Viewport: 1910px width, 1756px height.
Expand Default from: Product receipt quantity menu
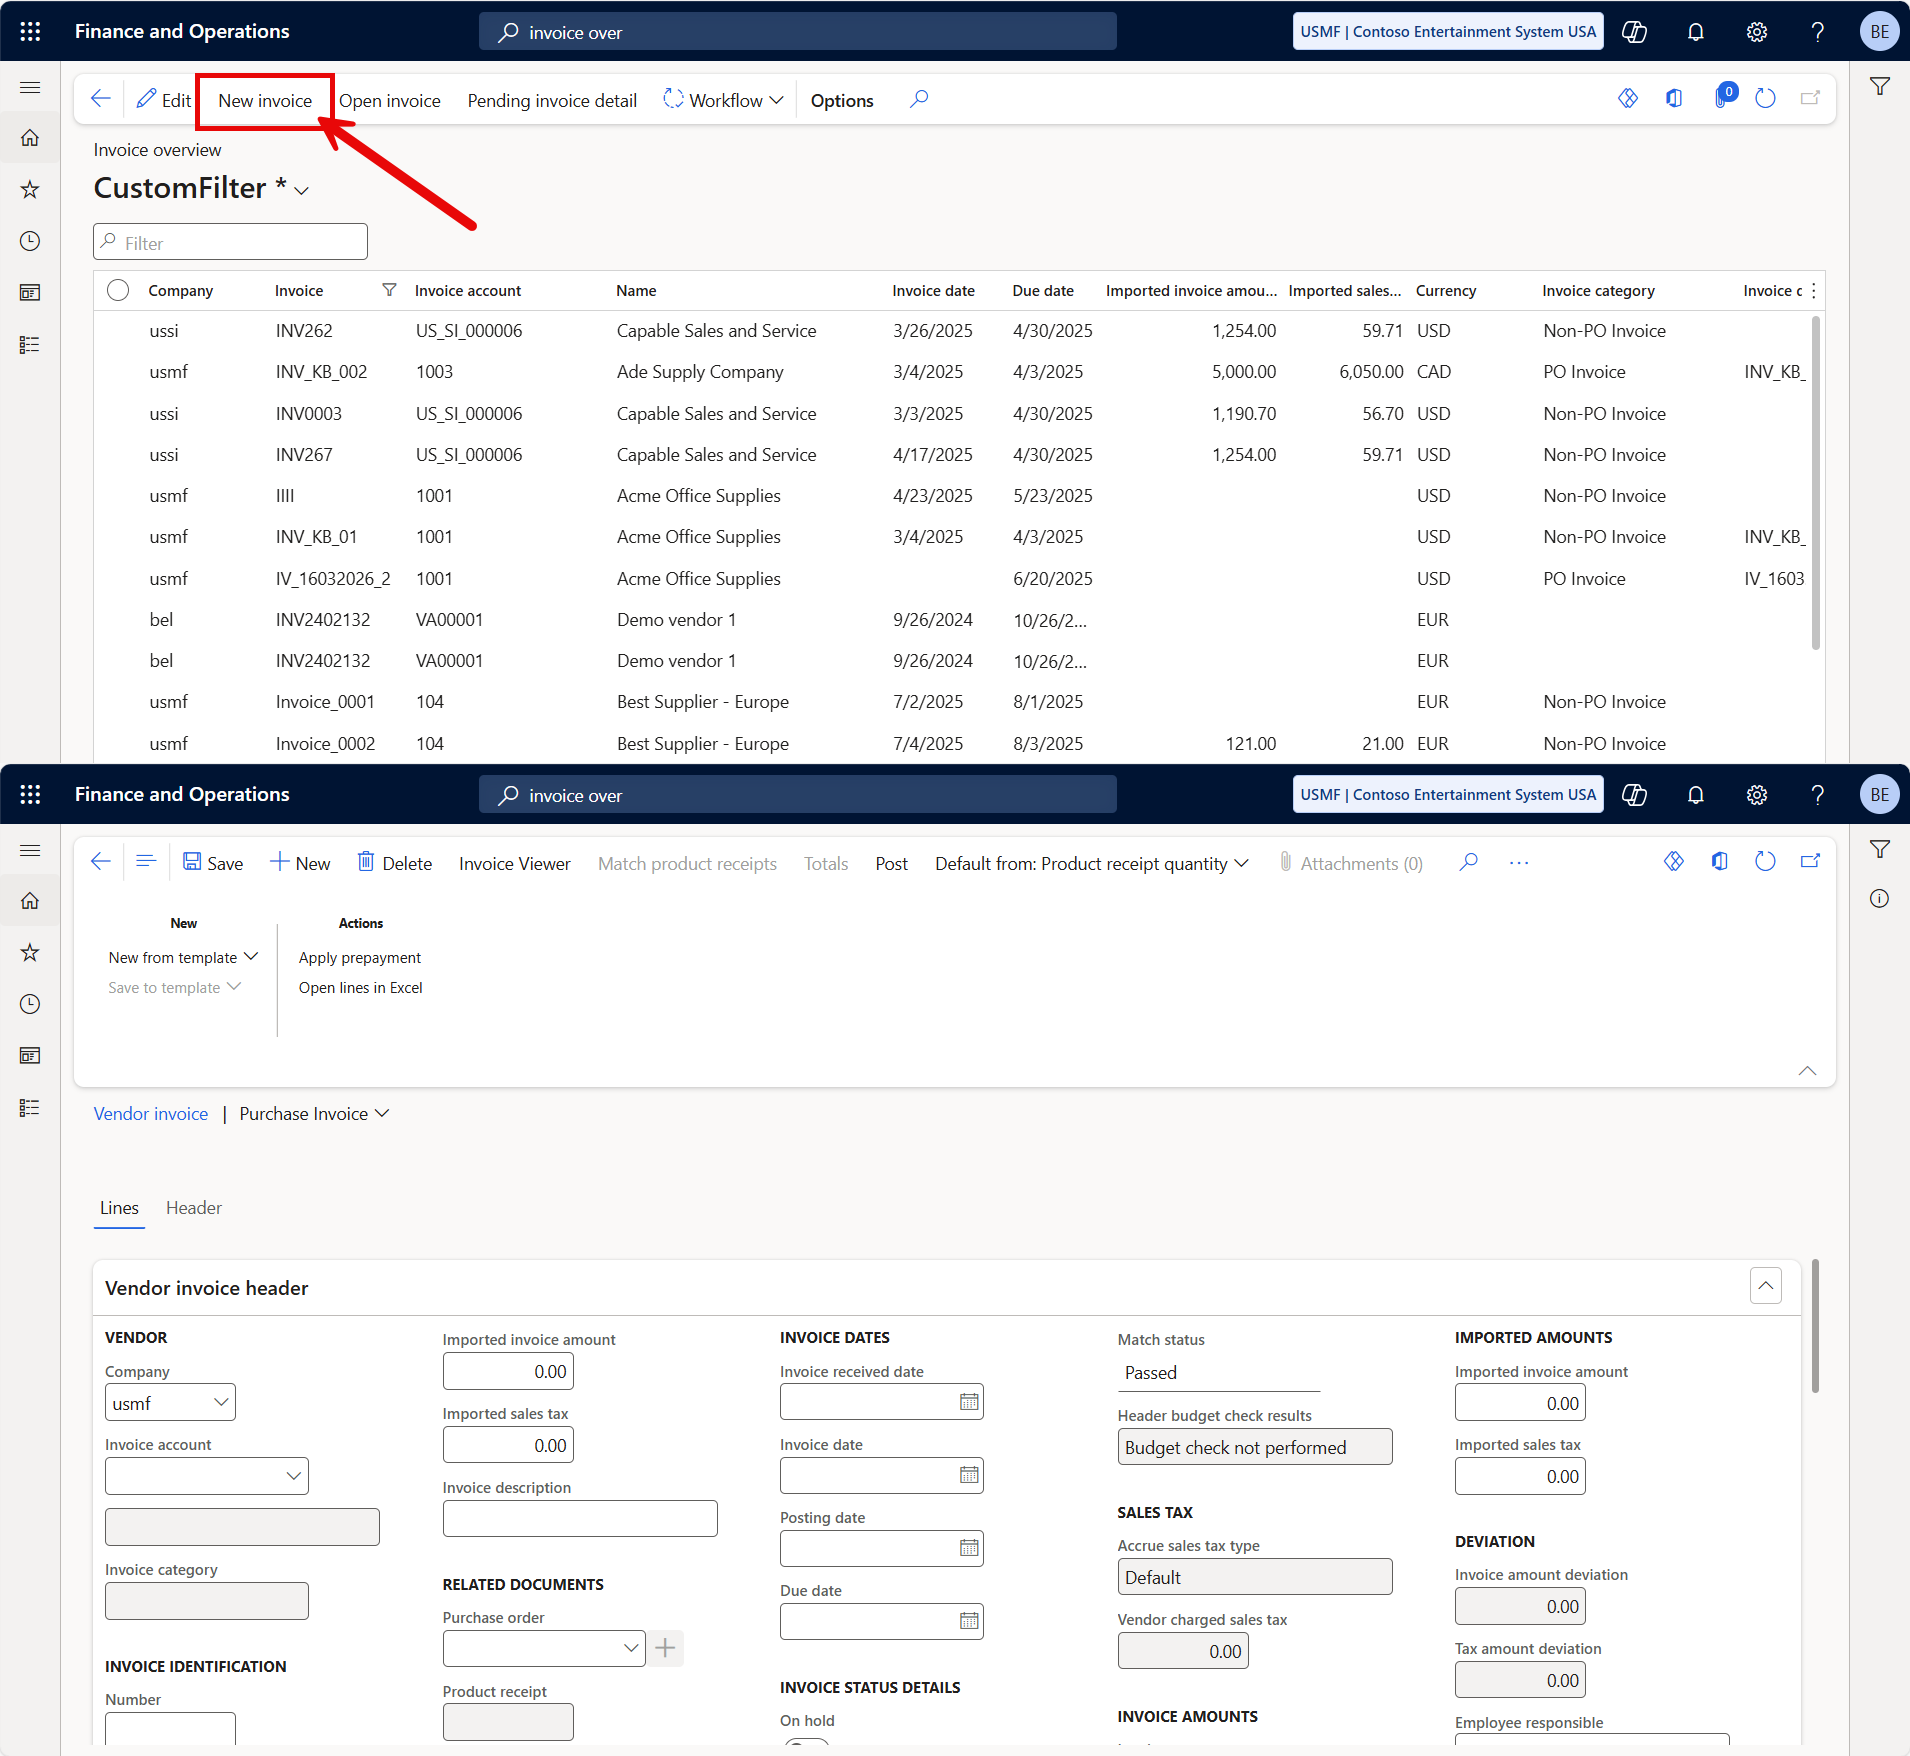click(1091, 863)
